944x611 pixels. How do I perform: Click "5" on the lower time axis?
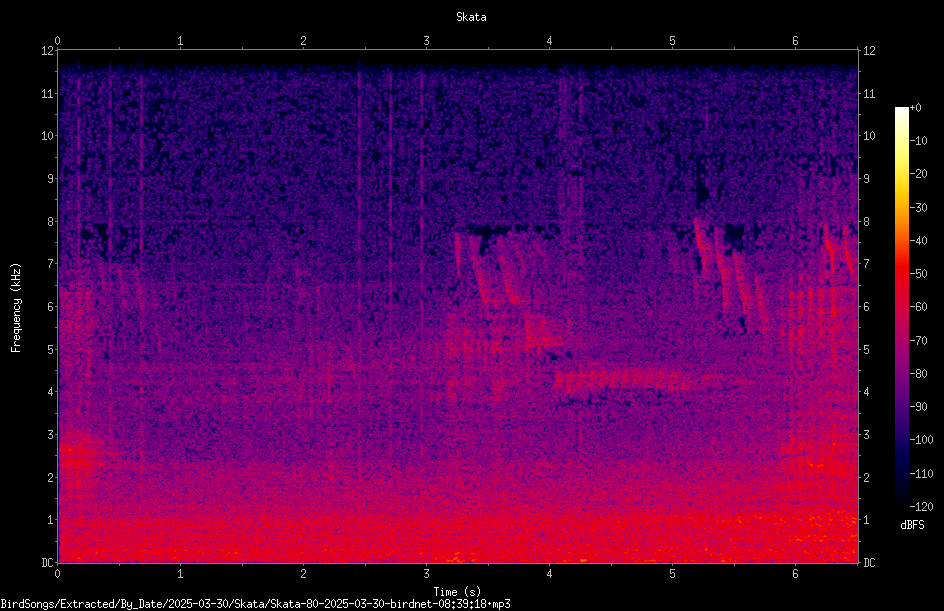tap(672, 574)
